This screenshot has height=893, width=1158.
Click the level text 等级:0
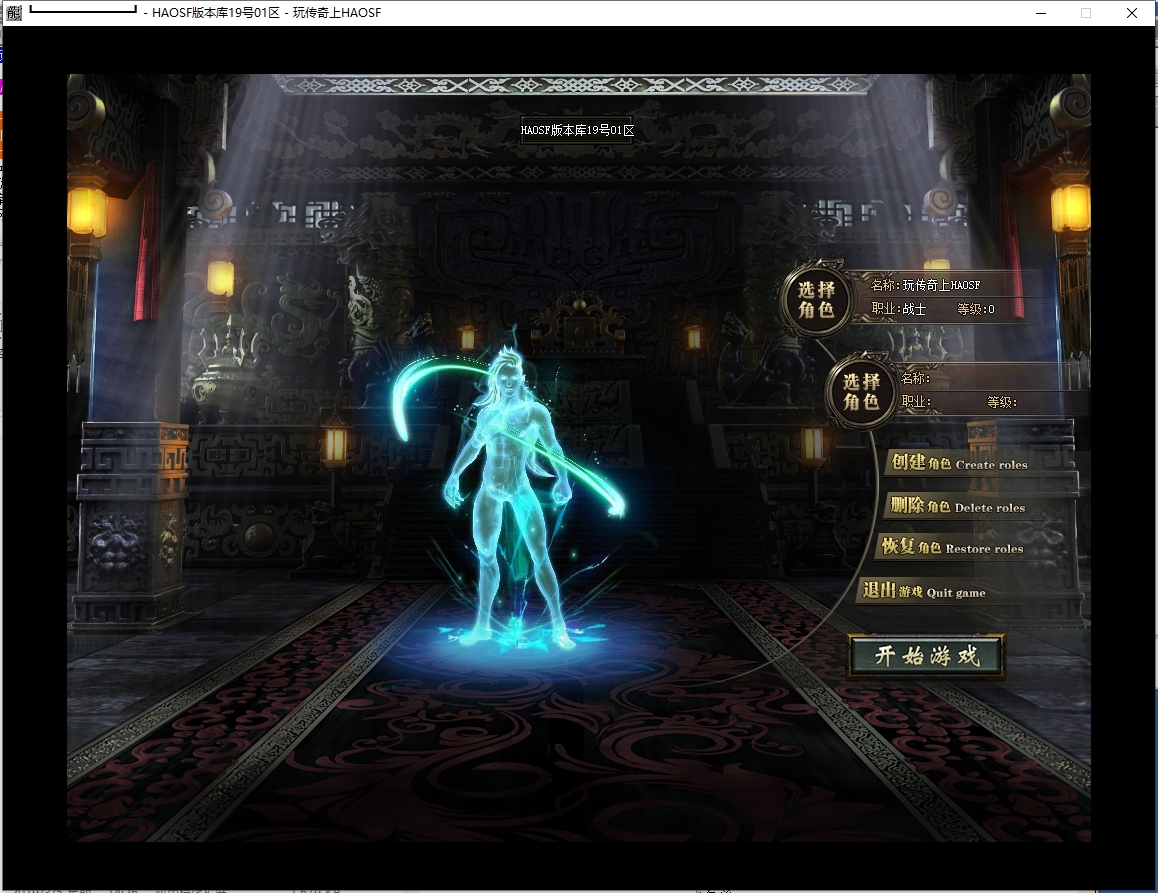(x=976, y=309)
